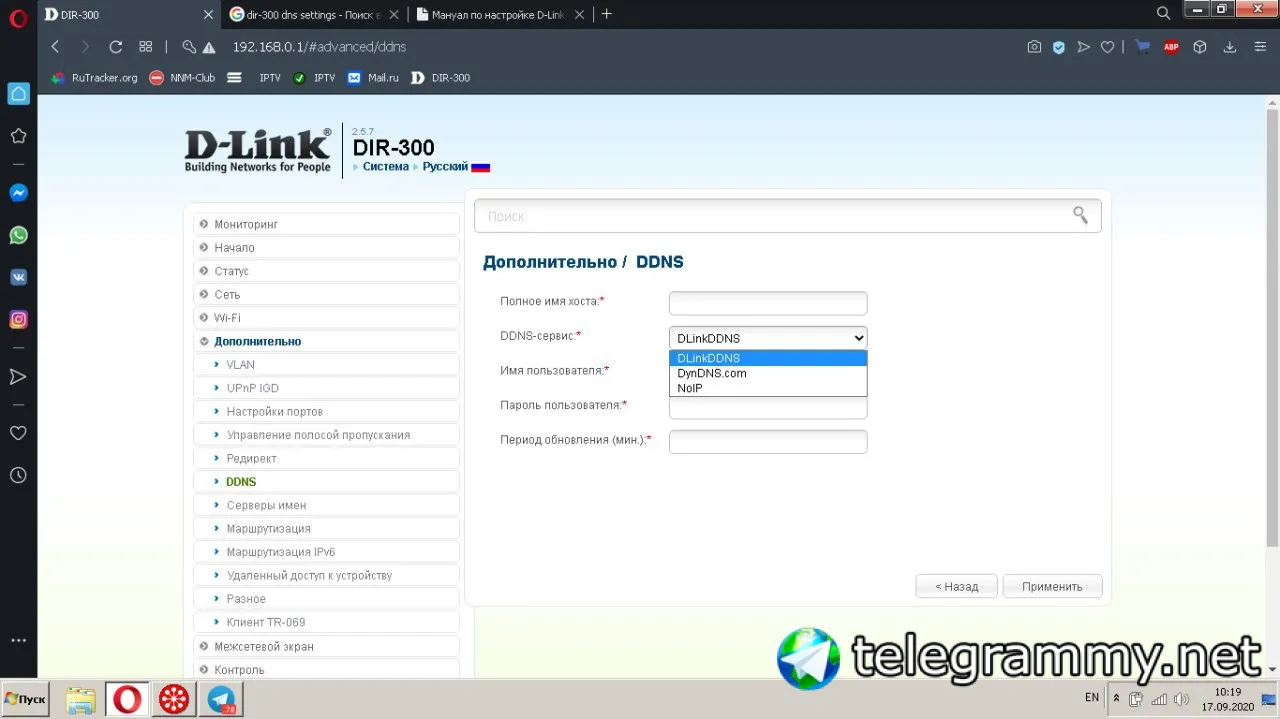The width and height of the screenshot is (1280, 719).
Task: Expand Wi-Fi menu section
Action: [326, 317]
